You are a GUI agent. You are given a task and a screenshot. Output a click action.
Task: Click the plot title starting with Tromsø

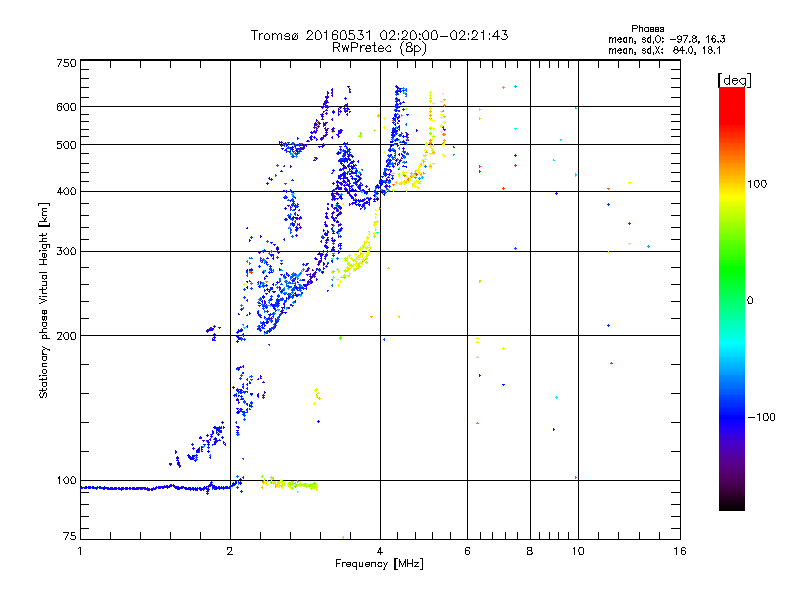(x=379, y=35)
